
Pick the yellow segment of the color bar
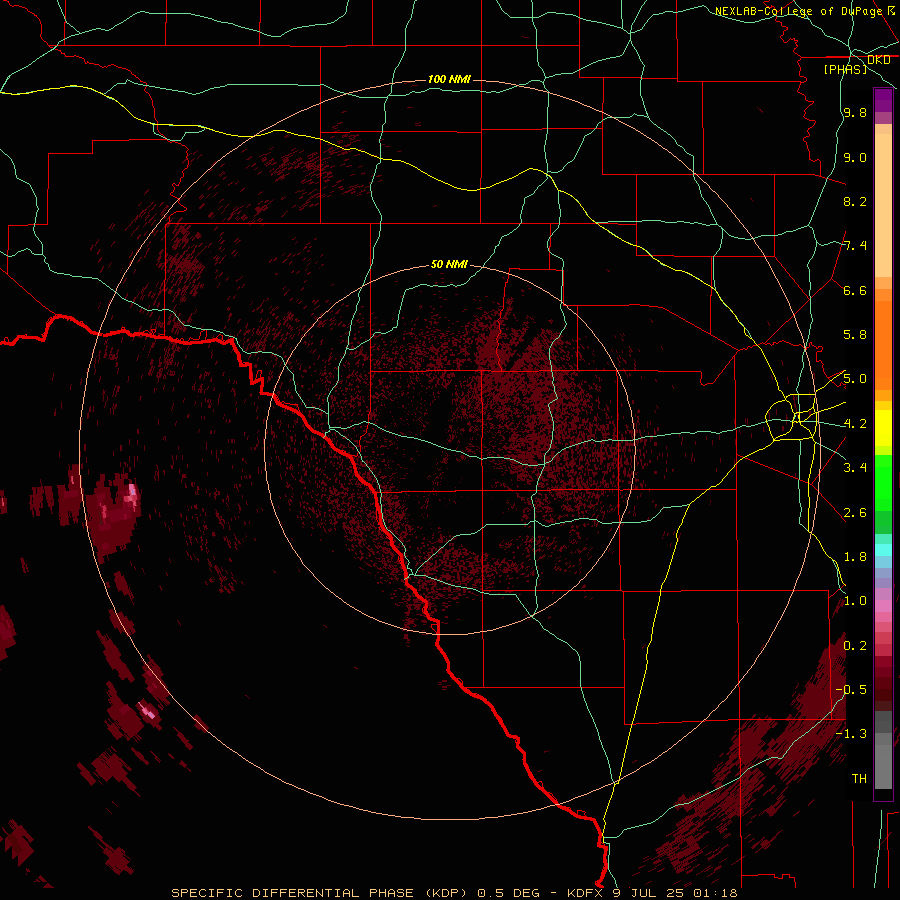pyautogui.click(x=883, y=428)
